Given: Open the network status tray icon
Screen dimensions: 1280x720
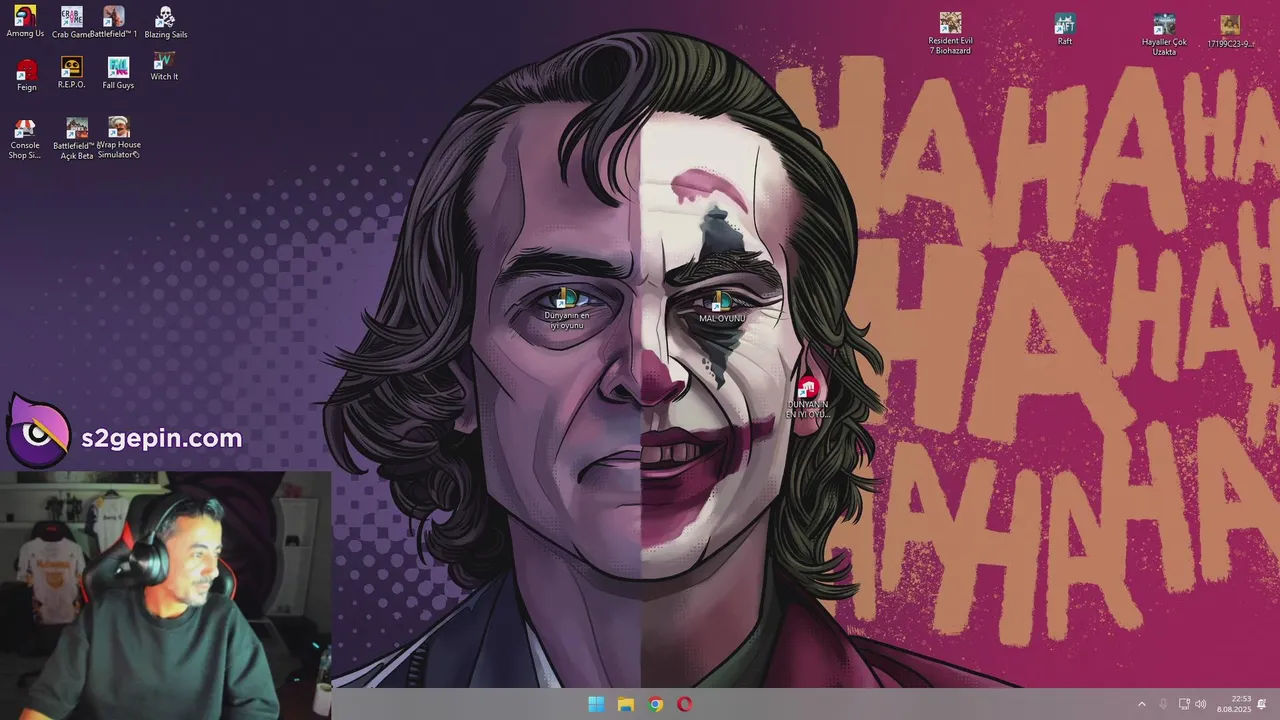Looking at the screenshot, I should [1184, 704].
